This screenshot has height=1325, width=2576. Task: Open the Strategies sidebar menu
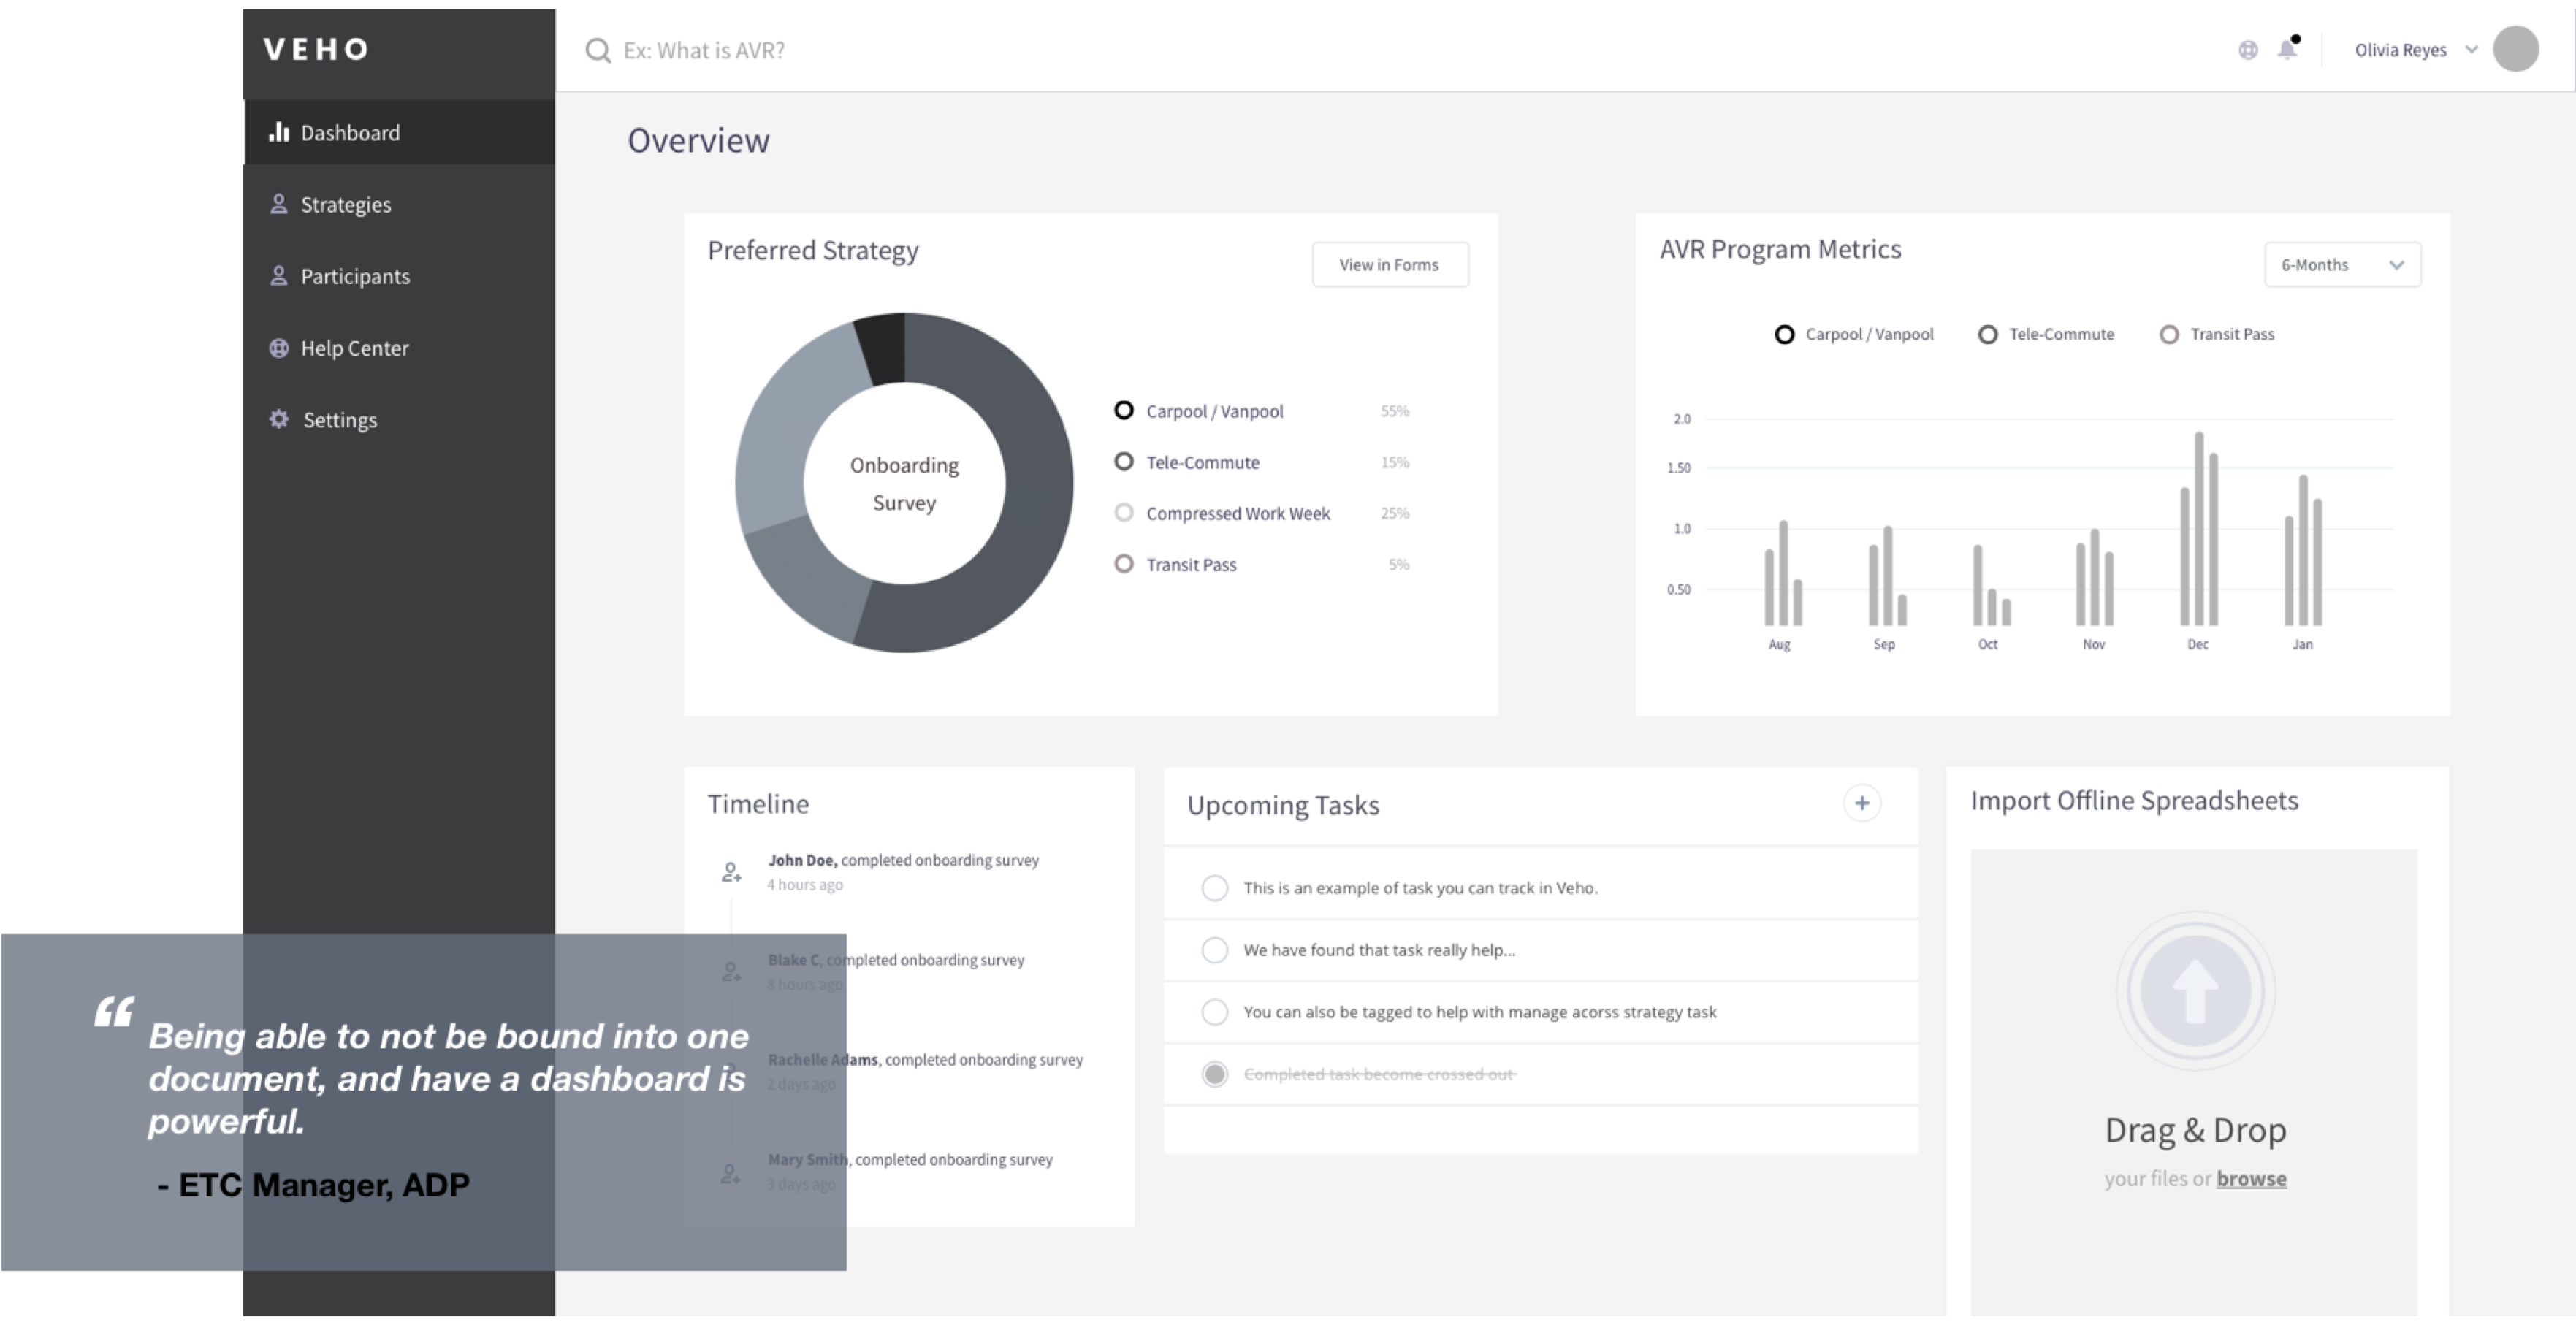pos(345,205)
